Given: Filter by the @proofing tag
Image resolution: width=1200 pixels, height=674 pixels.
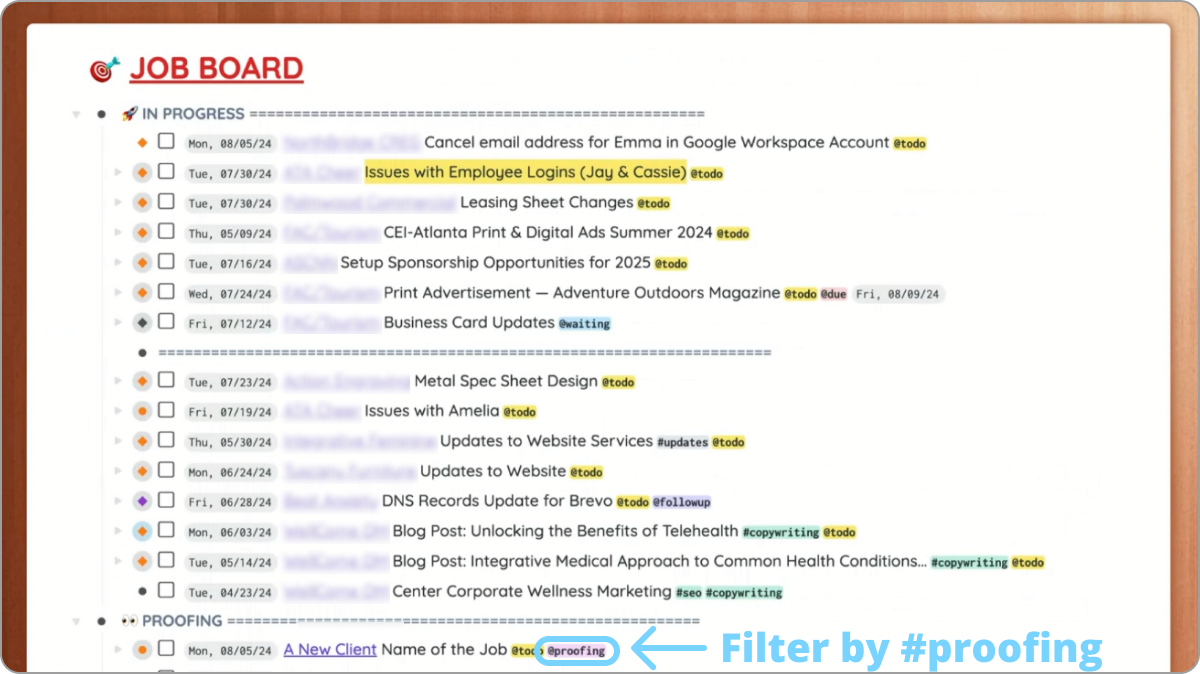Looking at the screenshot, I should coord(576,651).
